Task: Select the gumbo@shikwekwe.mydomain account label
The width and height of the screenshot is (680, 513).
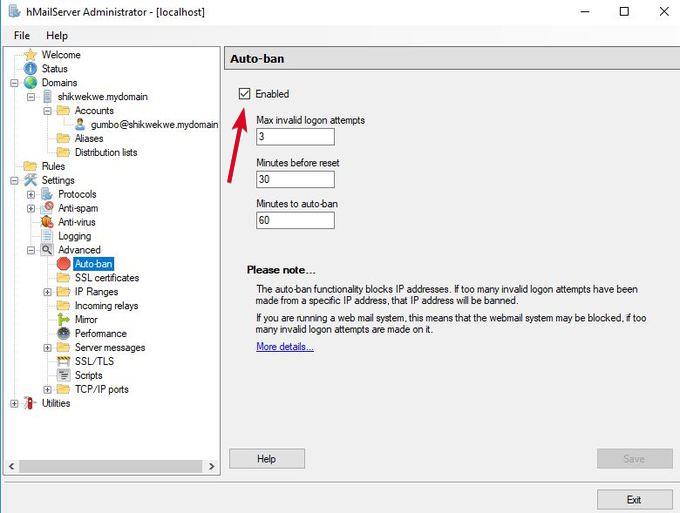Action: point(154,124)
